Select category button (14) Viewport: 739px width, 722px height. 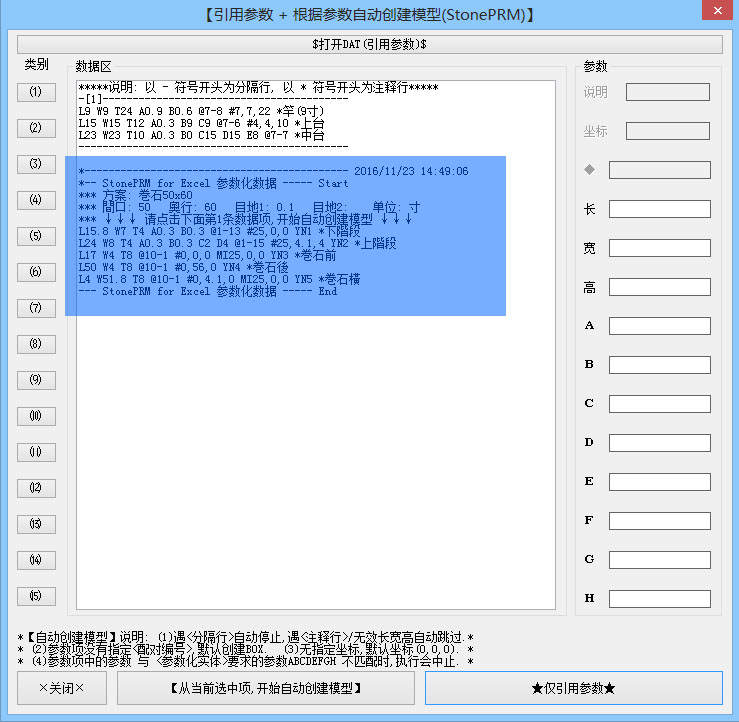[36, 560]
